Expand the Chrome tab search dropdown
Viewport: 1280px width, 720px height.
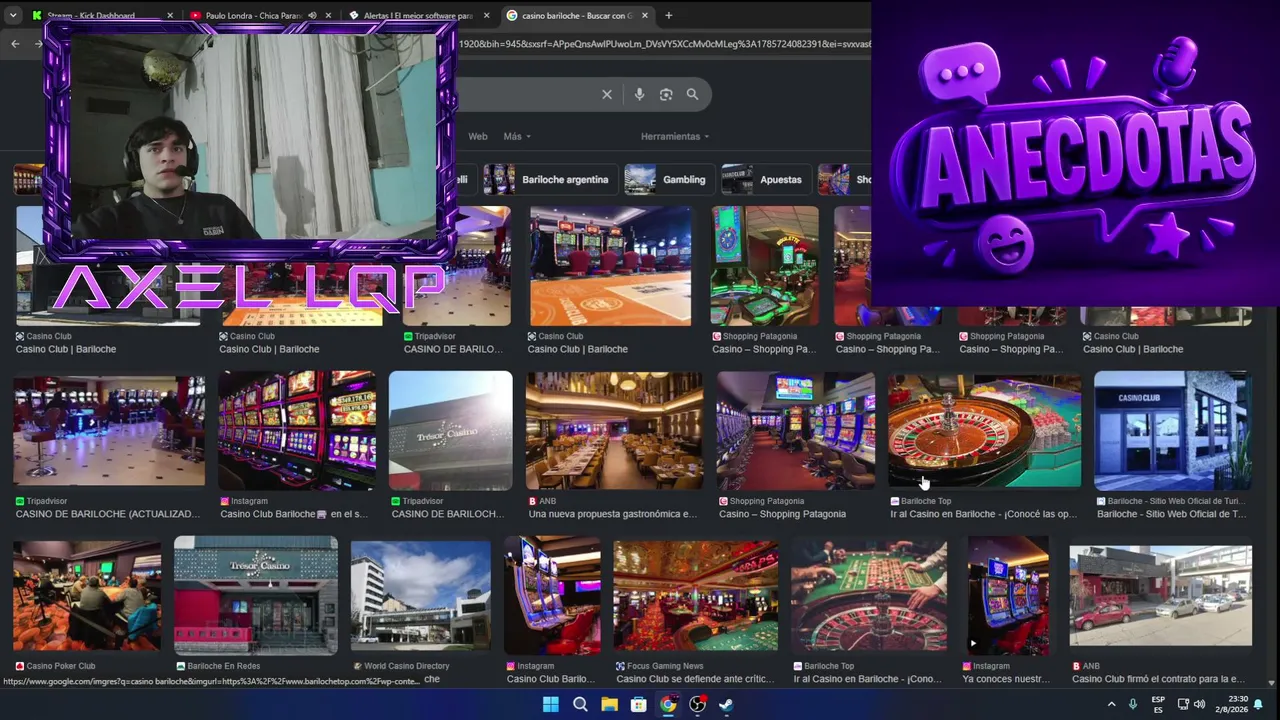tap(15, 15)
